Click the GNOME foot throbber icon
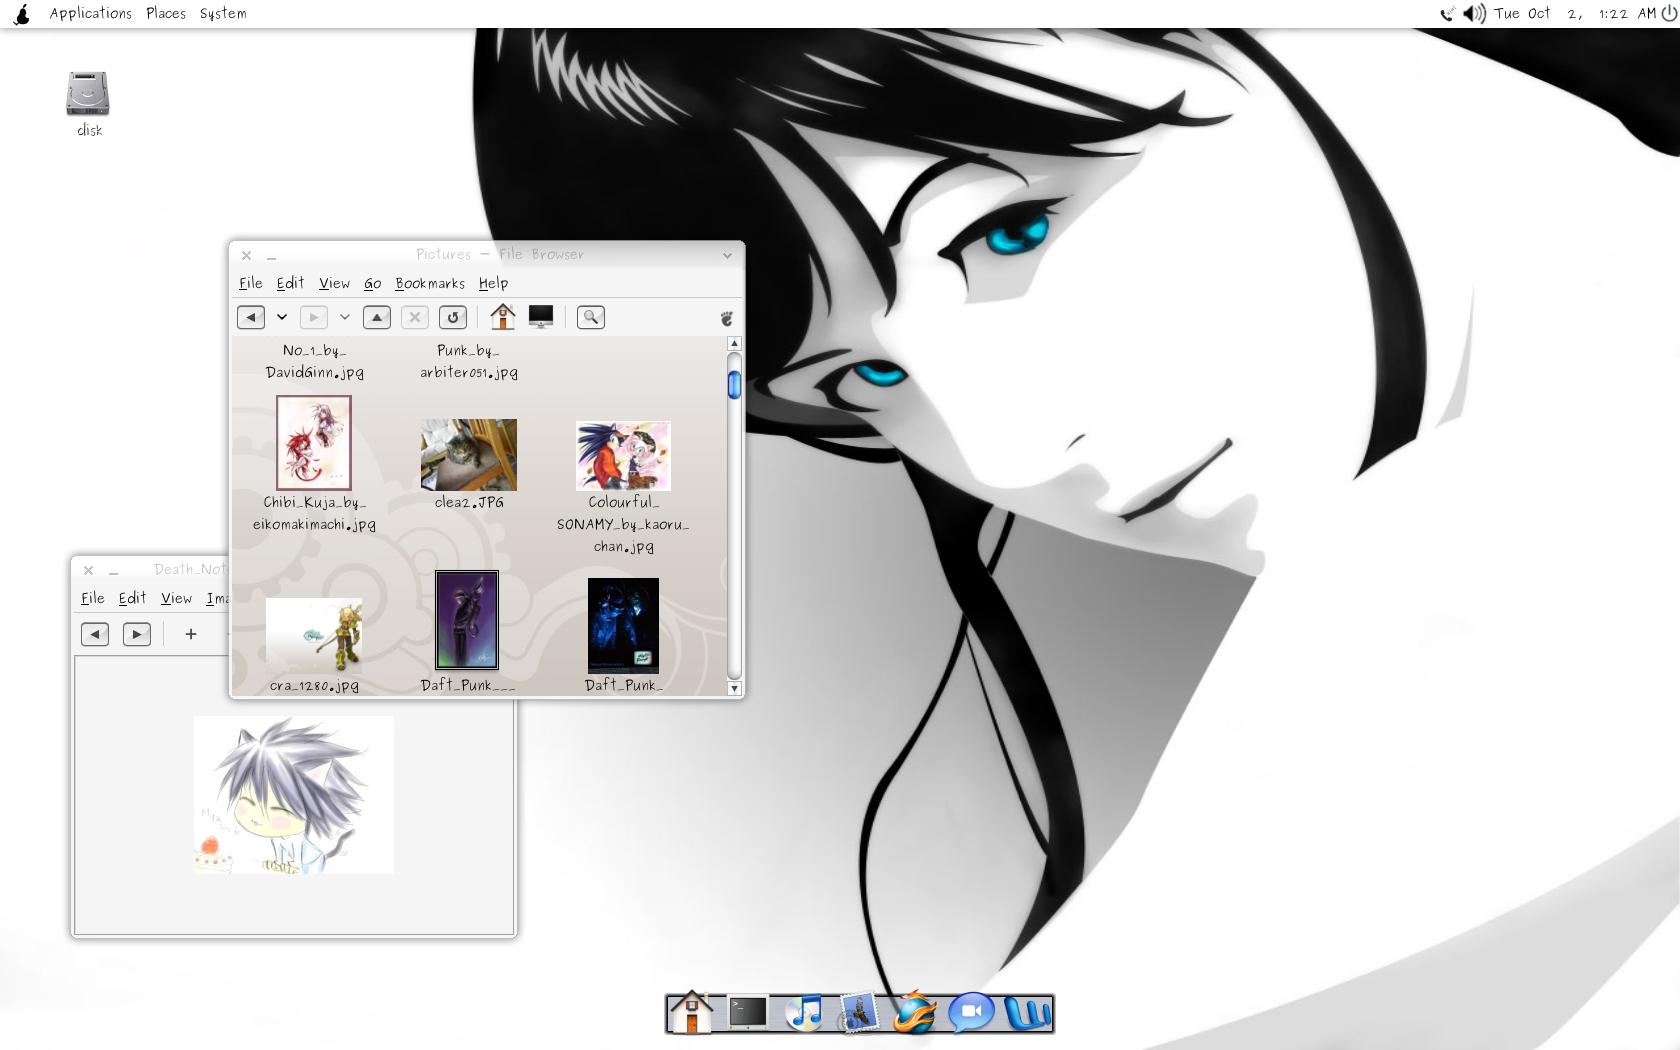 point(727,318)
